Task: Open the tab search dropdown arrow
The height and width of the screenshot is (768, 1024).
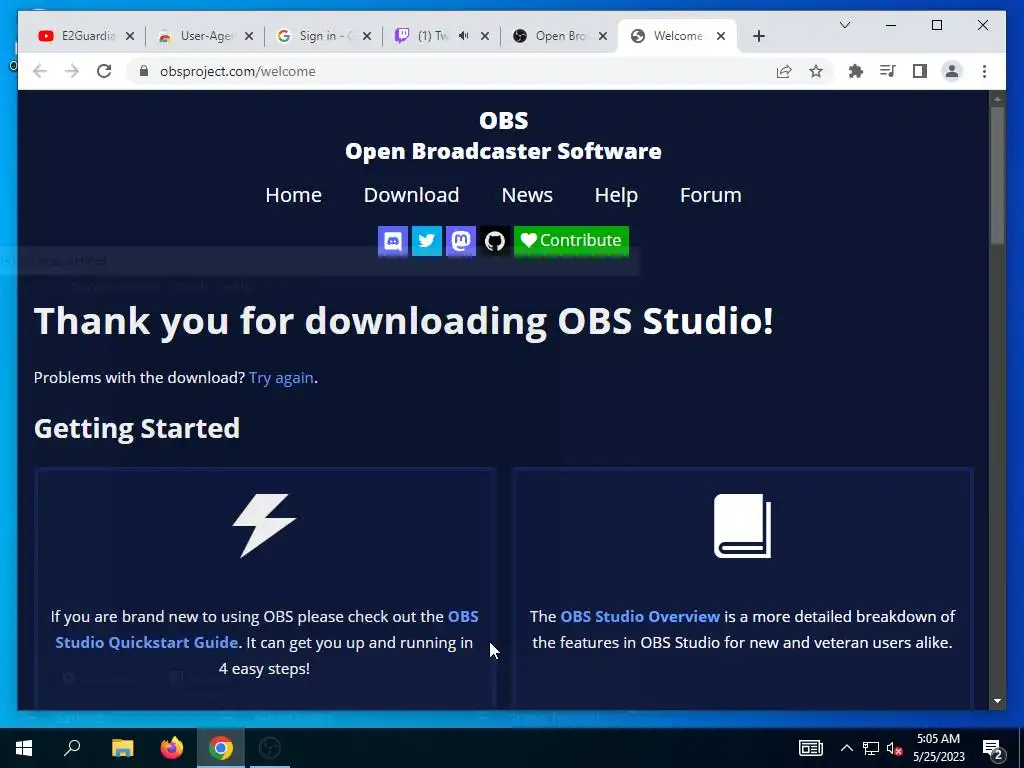Action: (844, 25)
